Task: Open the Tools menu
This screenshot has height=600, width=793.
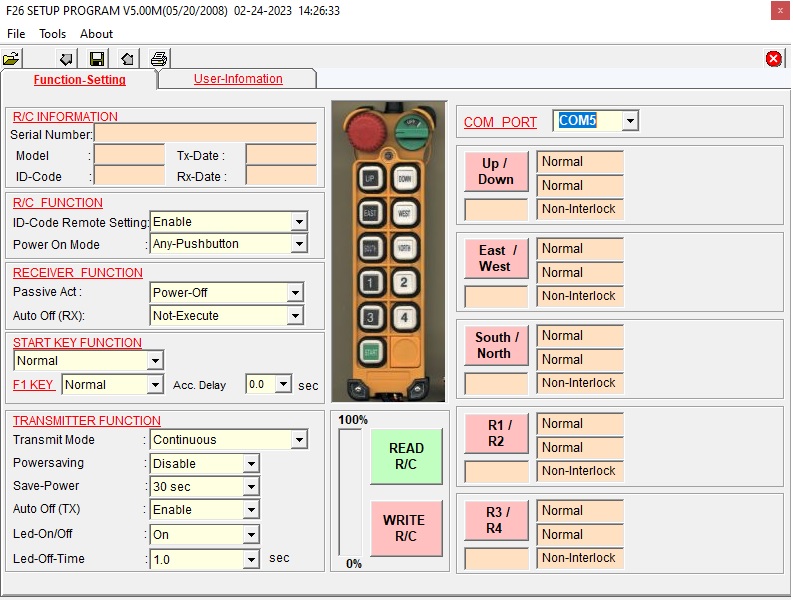Action: [53, 34]
